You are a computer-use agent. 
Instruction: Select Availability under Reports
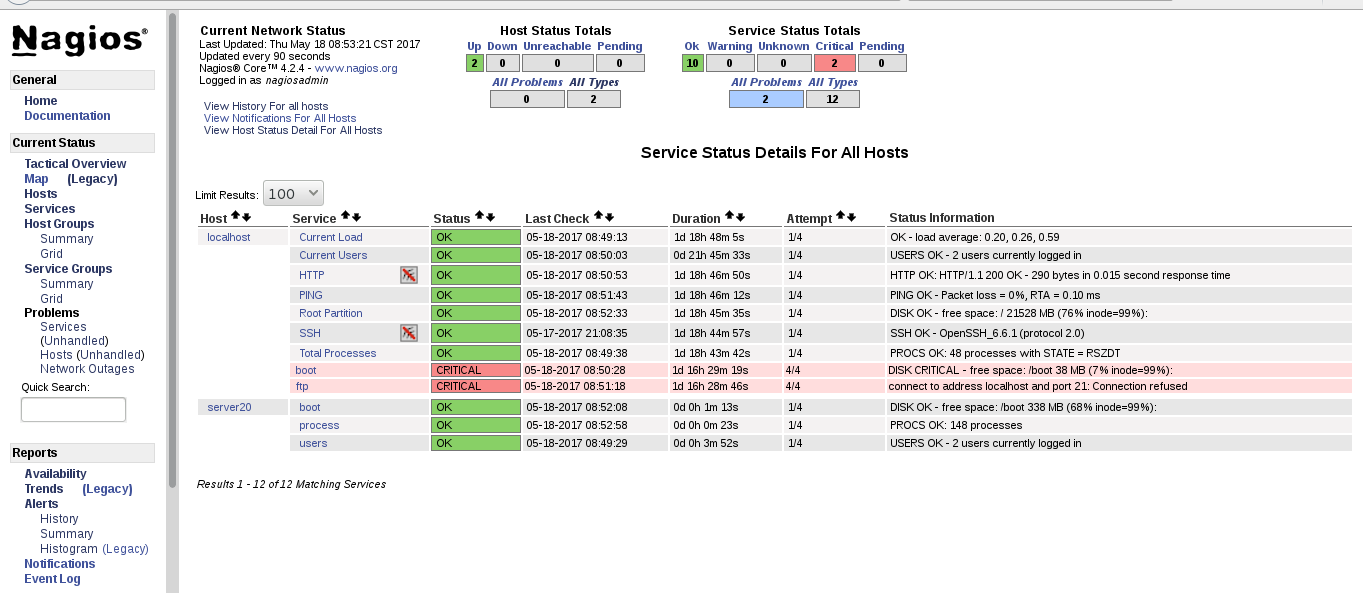coord(55,474)
